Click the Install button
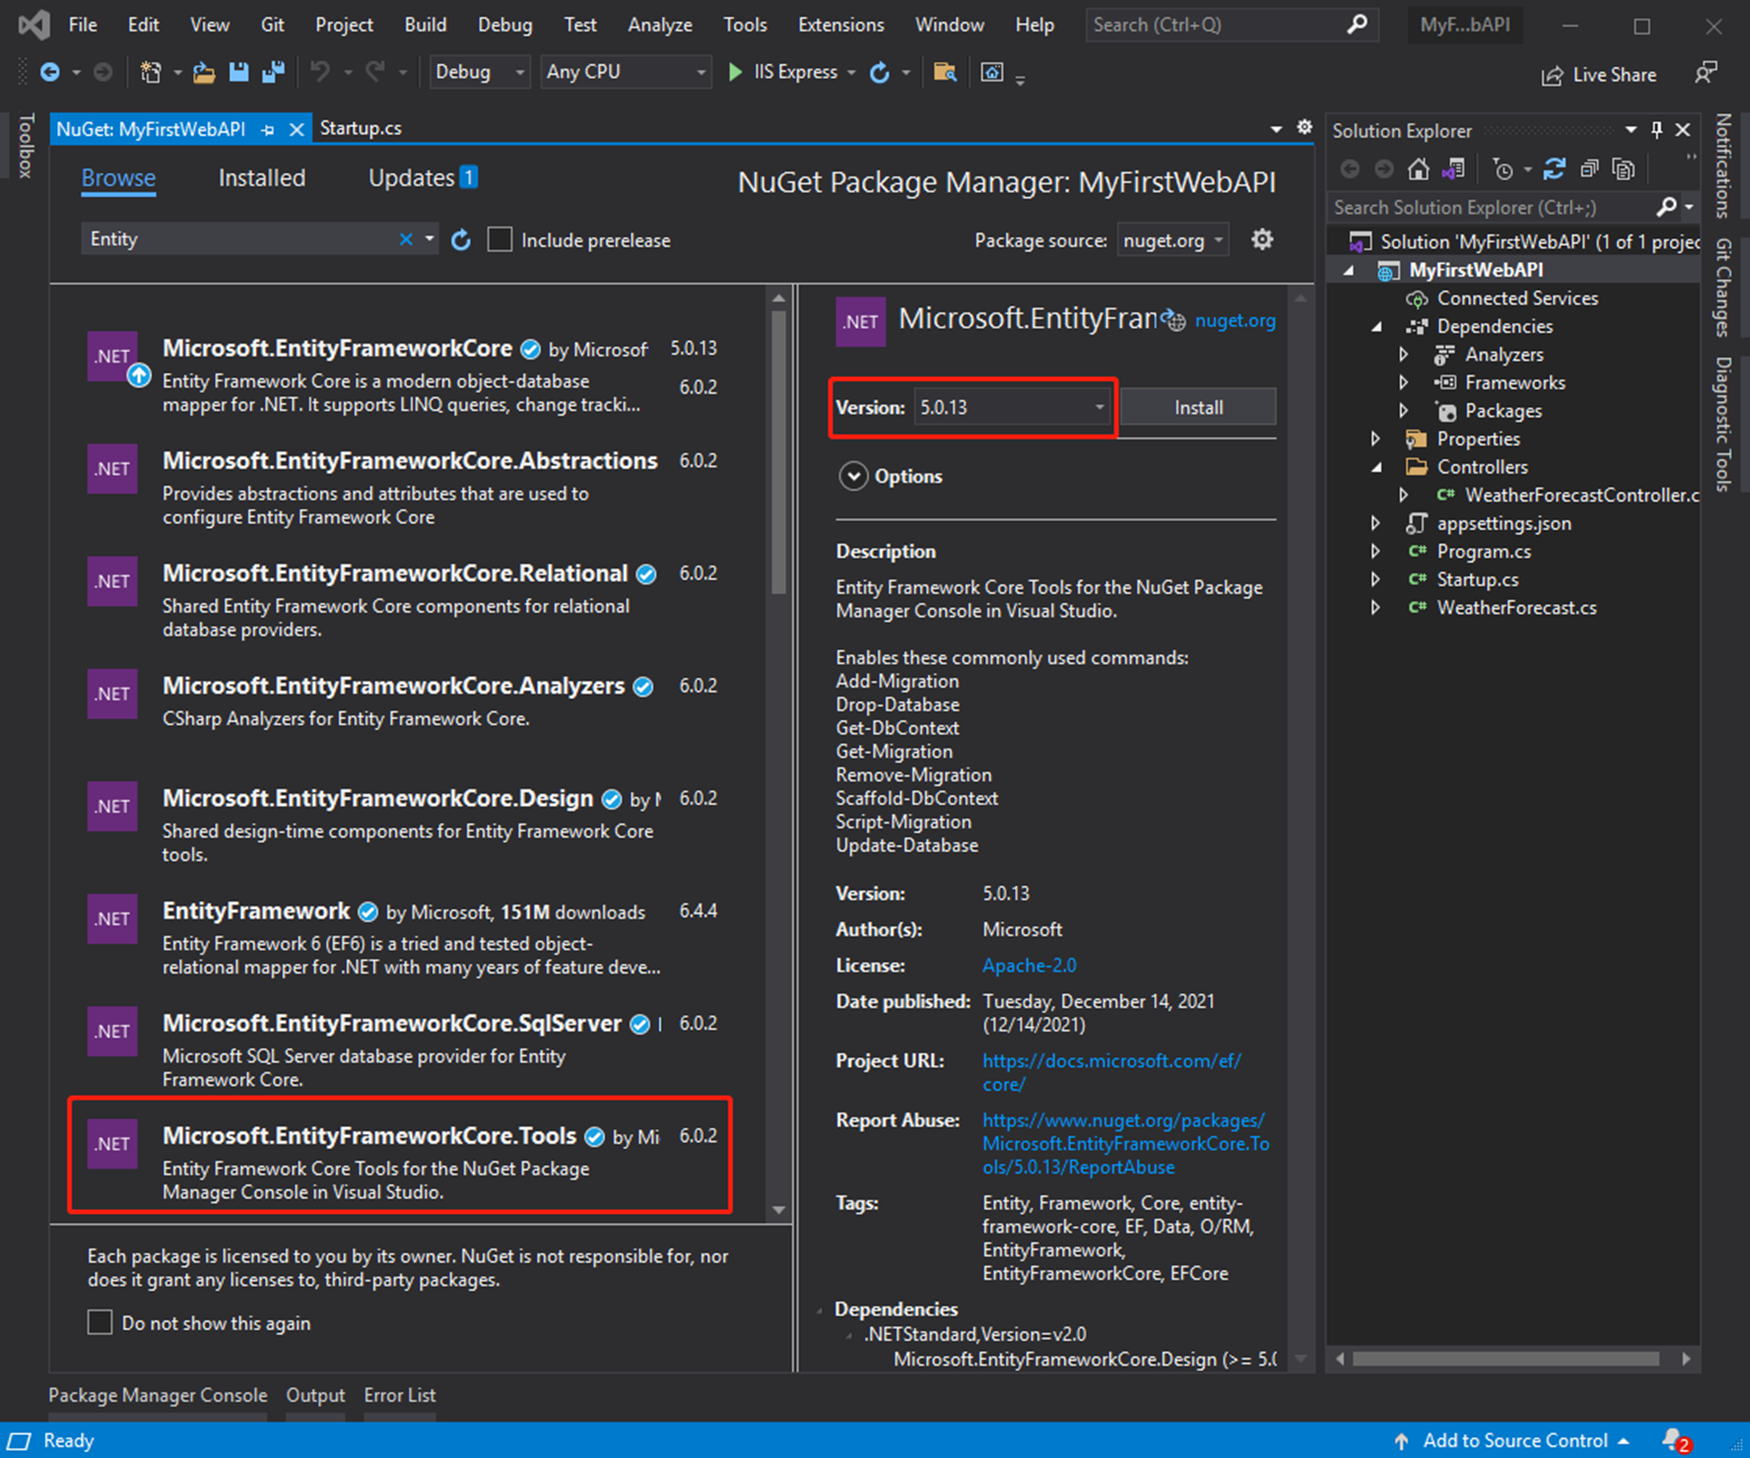Screen dimensions: 1750x1458 1198,407
